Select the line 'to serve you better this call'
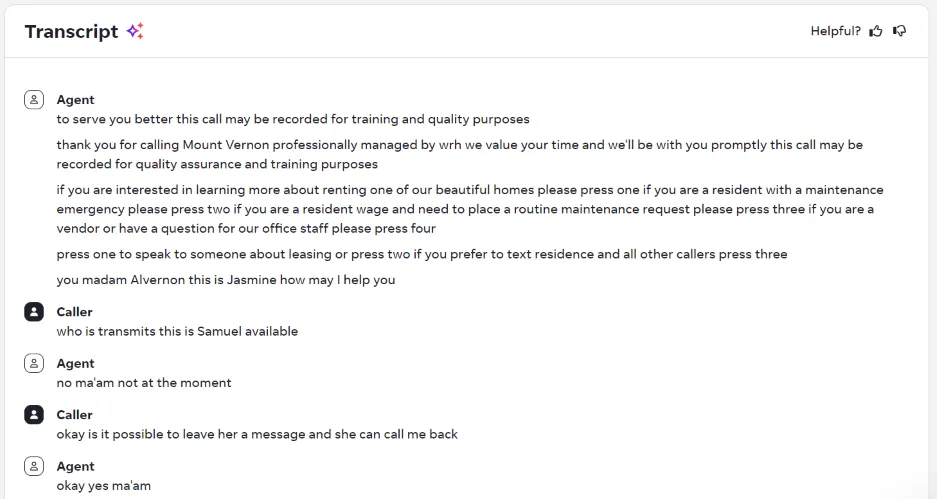This screenshot has width=937, height=499. (x=293, y=119)
